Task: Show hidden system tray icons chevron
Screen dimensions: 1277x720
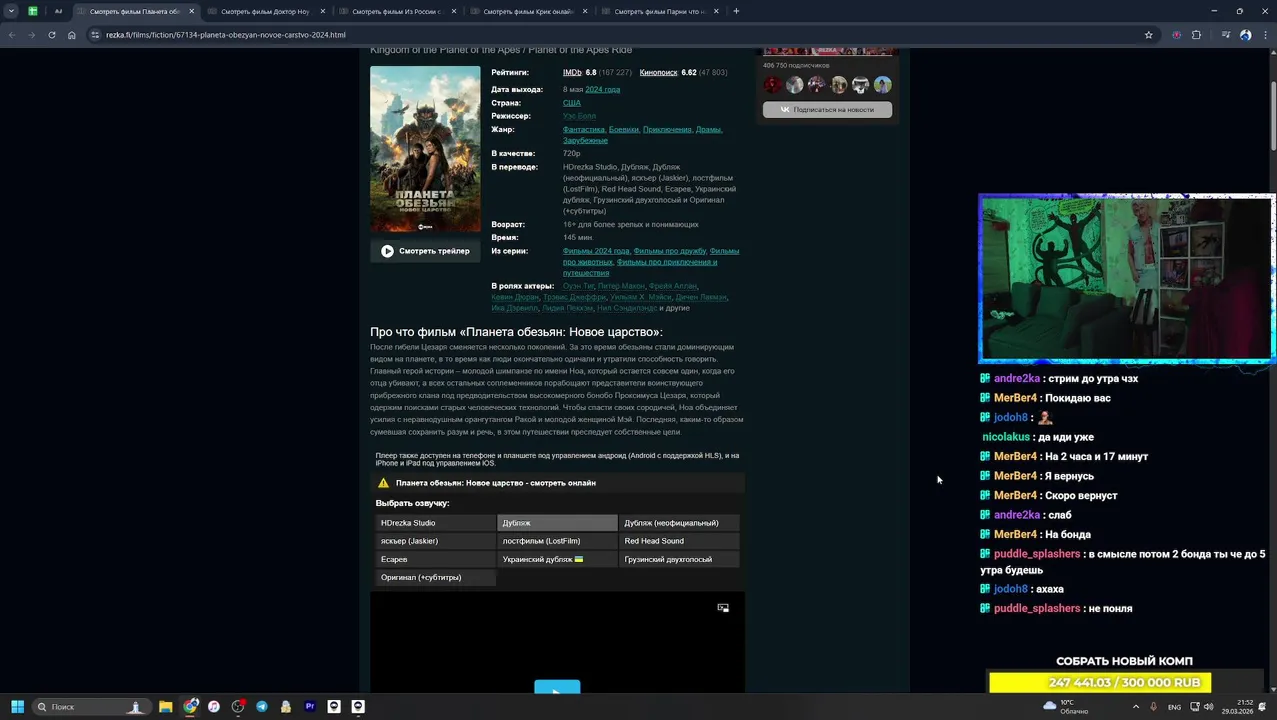Action: (x=1135, y=707)
